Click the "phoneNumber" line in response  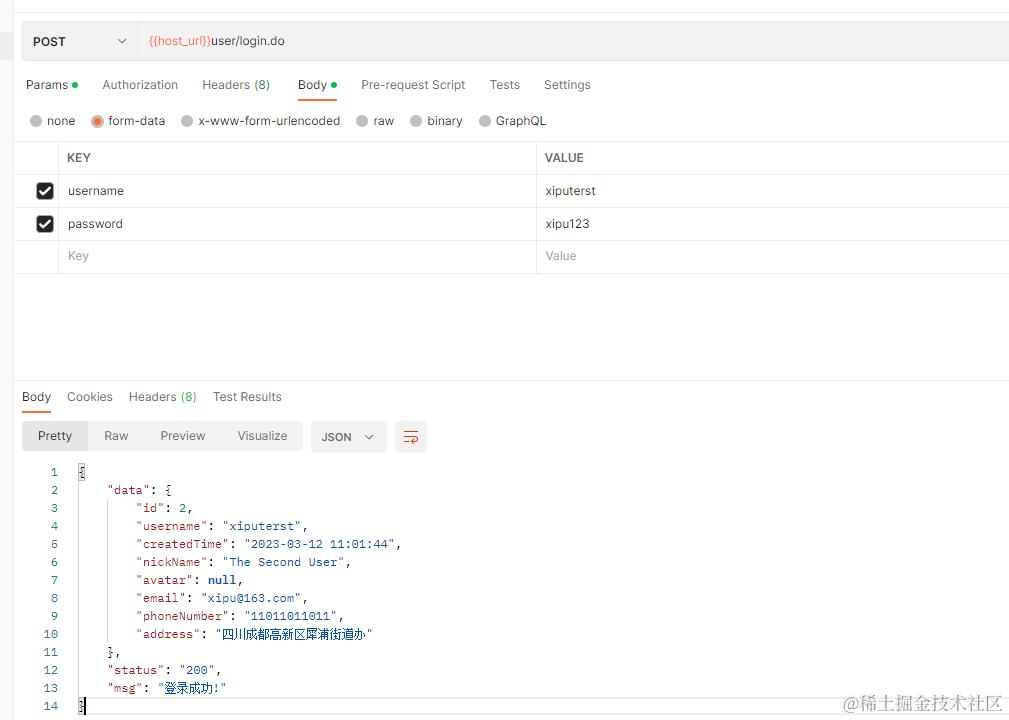[240, 616]
